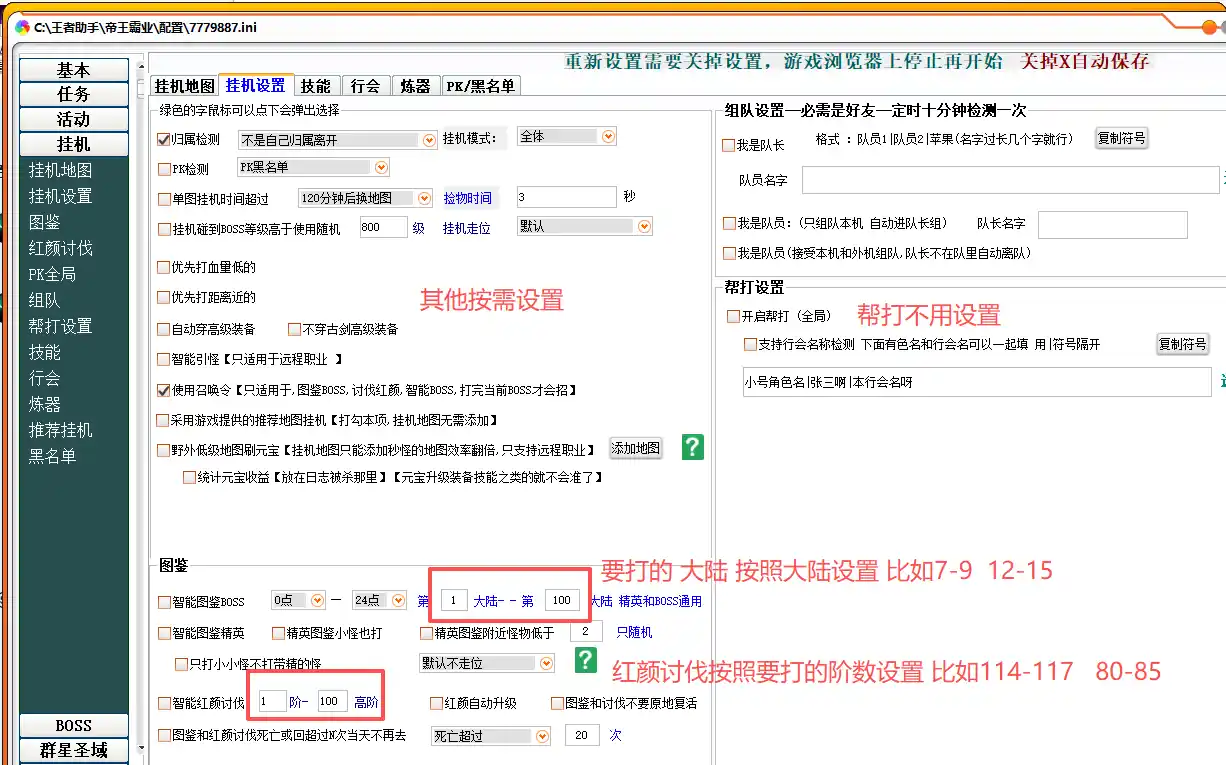Enable 智能引怪 checkbox
Viewport: 1226px width, 765px height.
(164, 359)
